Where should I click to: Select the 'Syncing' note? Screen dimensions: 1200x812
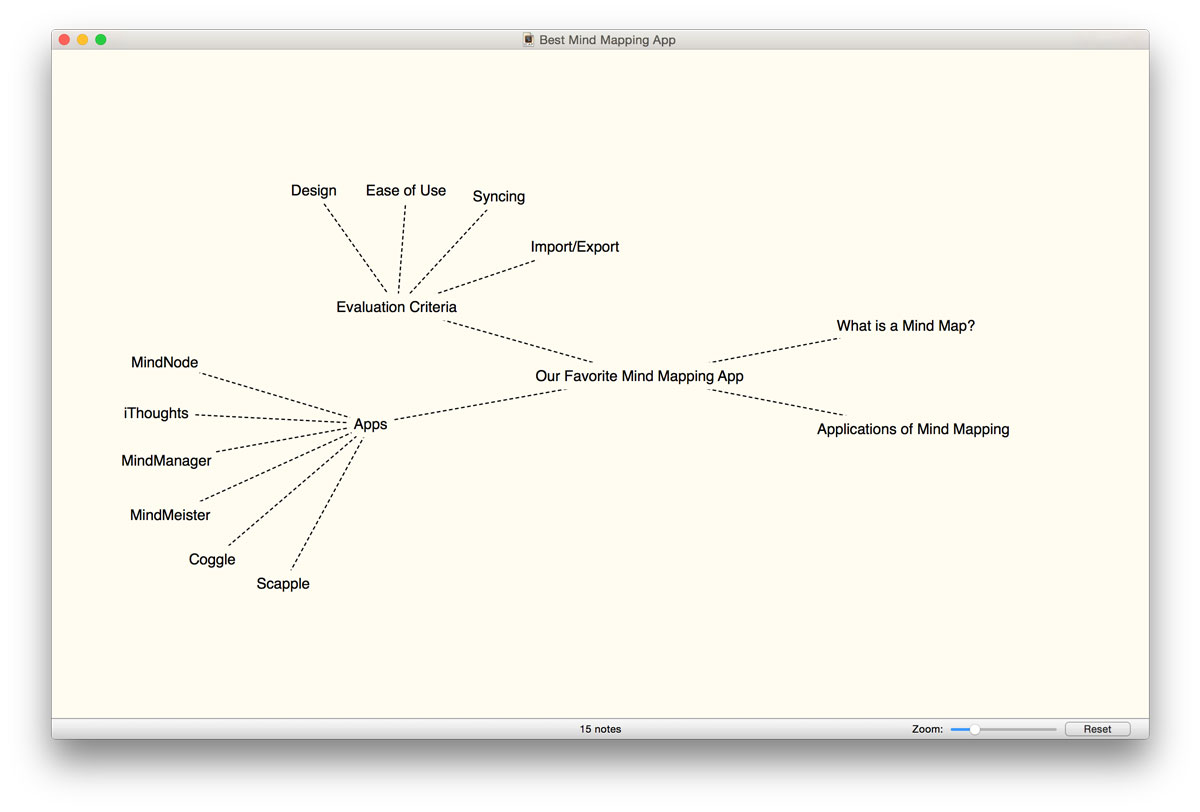[499, 197]
